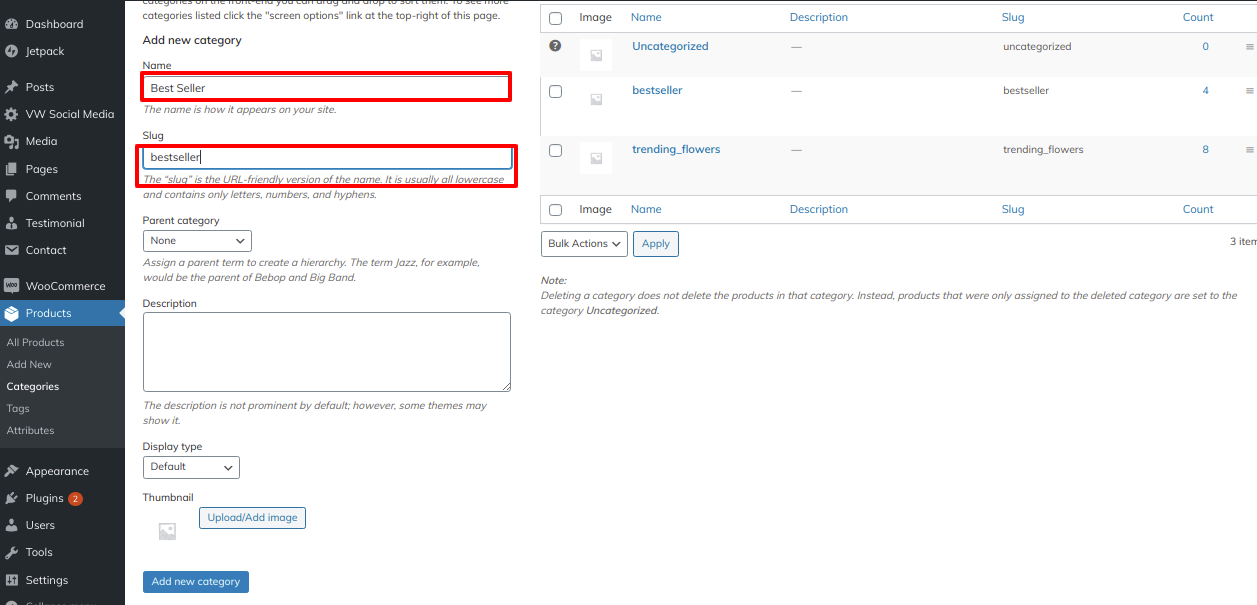Screen dimensions: 1257x605
Task: Sort by Slug in table header
Action: (1013, 17)
